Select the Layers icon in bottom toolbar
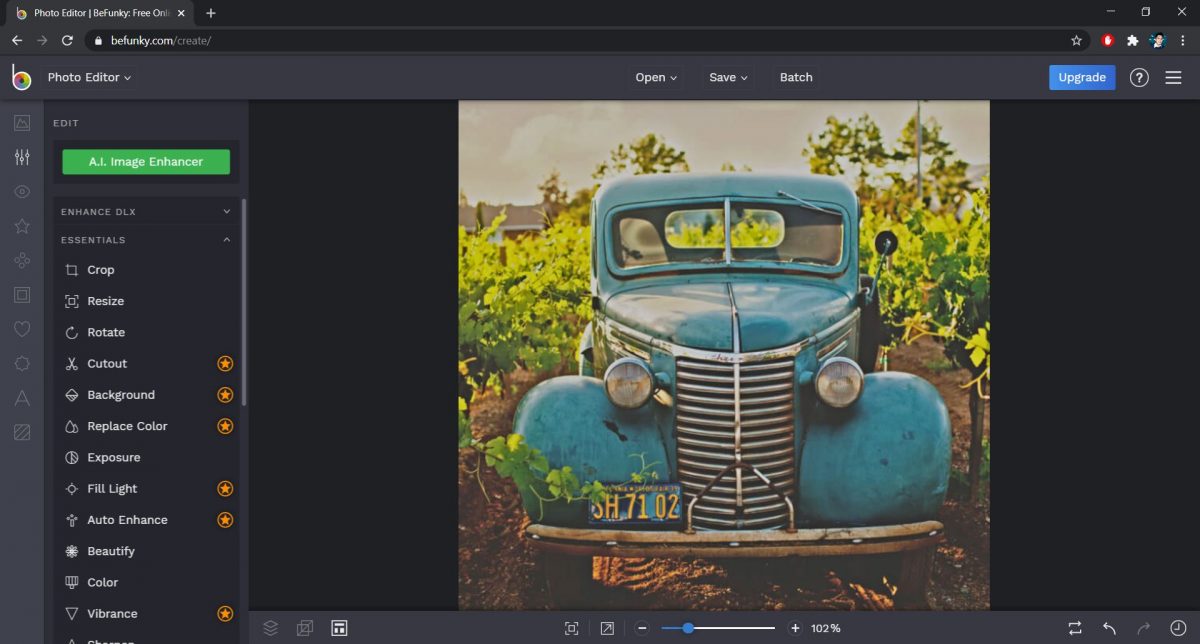The height and width of the screenshot is (644, 1200). coord(269,627)
